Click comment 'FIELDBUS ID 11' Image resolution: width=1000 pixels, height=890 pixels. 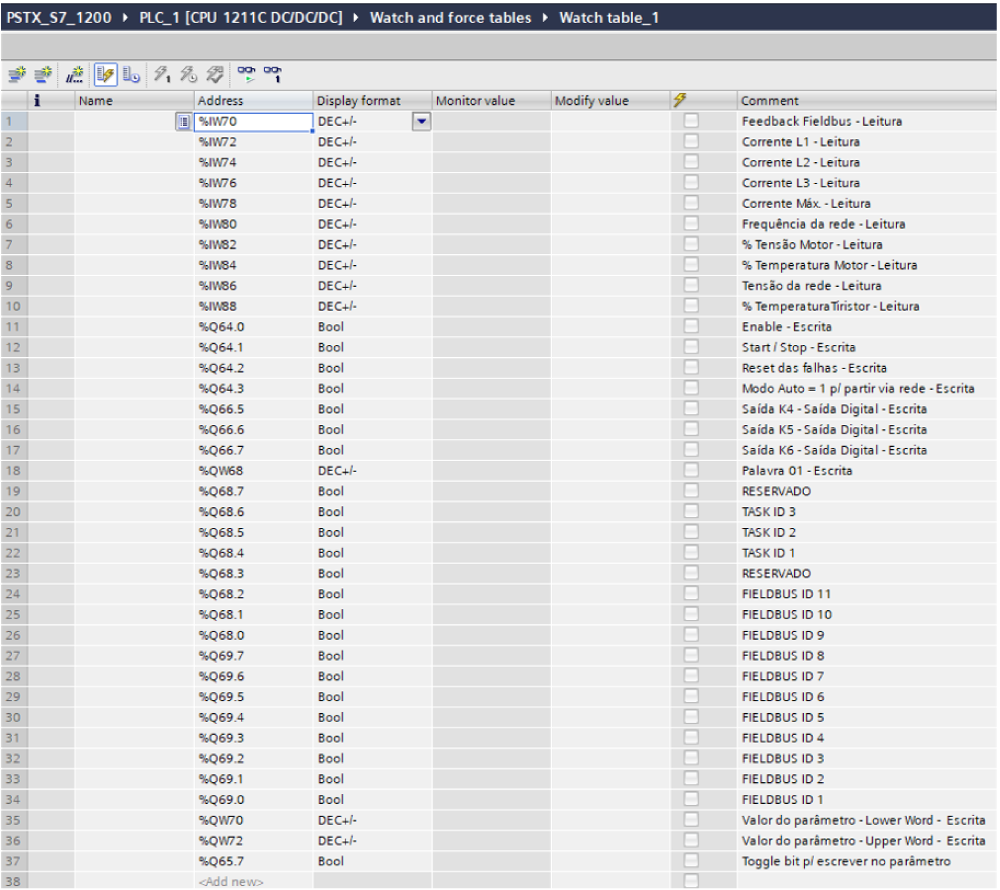coord(786,594)
